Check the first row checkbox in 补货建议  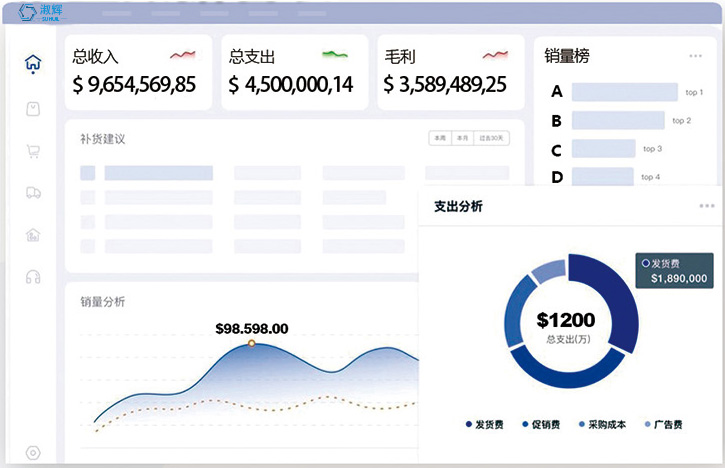pyautogui.click(x=87, y=173)
